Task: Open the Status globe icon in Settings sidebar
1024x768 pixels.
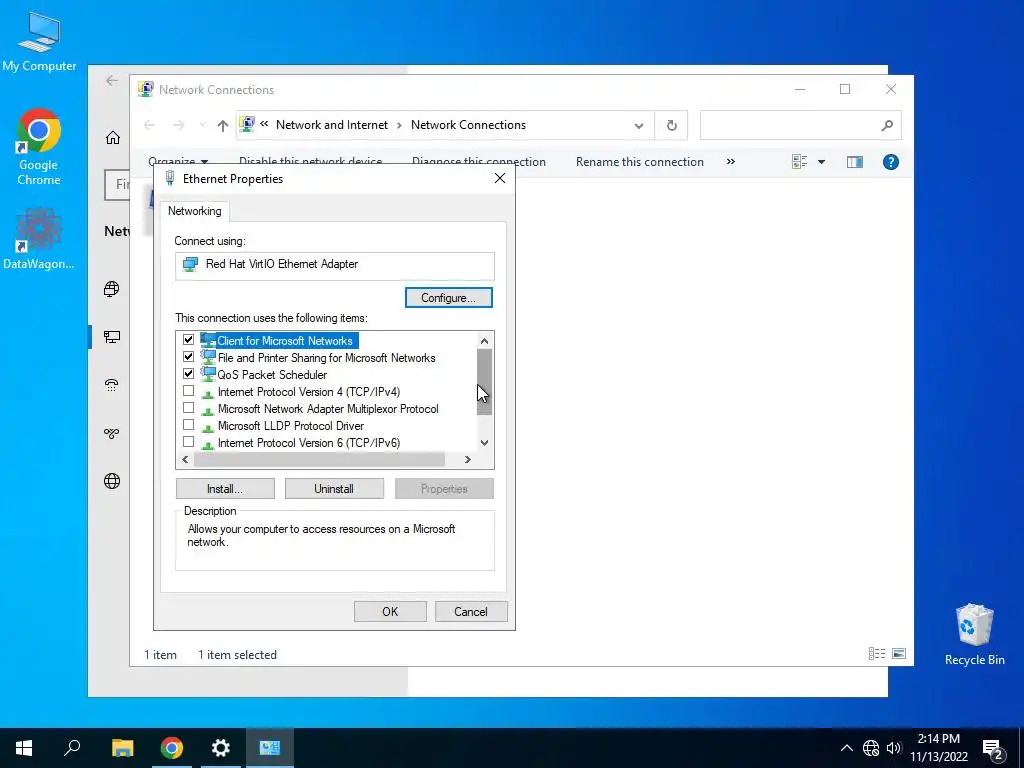Action: [x=112, y=289]
